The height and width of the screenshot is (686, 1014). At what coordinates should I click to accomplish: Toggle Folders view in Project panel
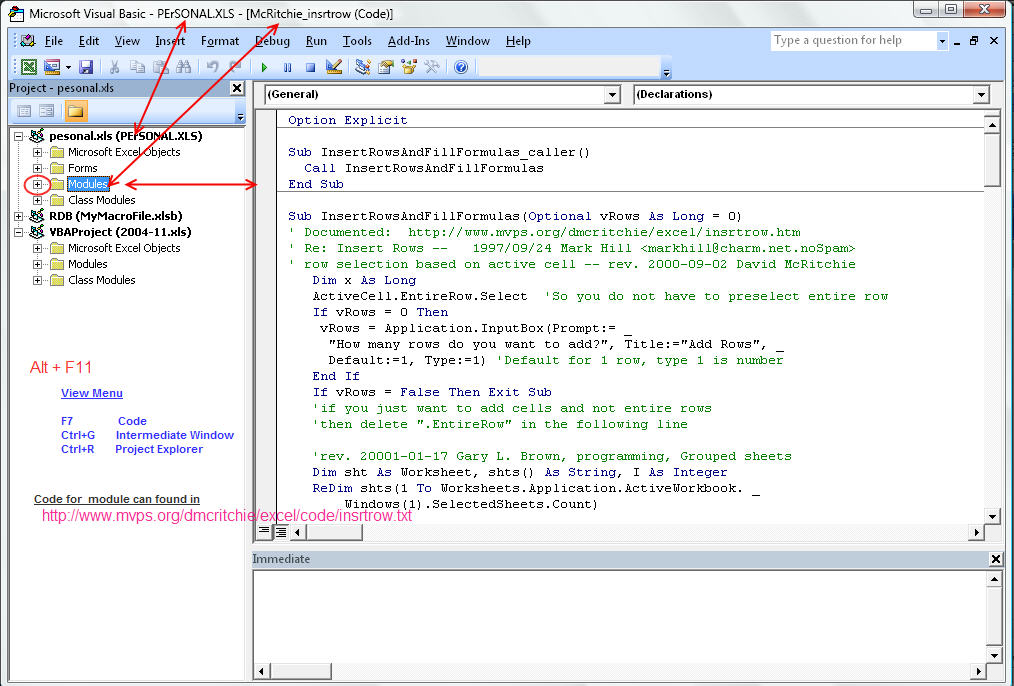pyautogui.click(x=76, y=111)
